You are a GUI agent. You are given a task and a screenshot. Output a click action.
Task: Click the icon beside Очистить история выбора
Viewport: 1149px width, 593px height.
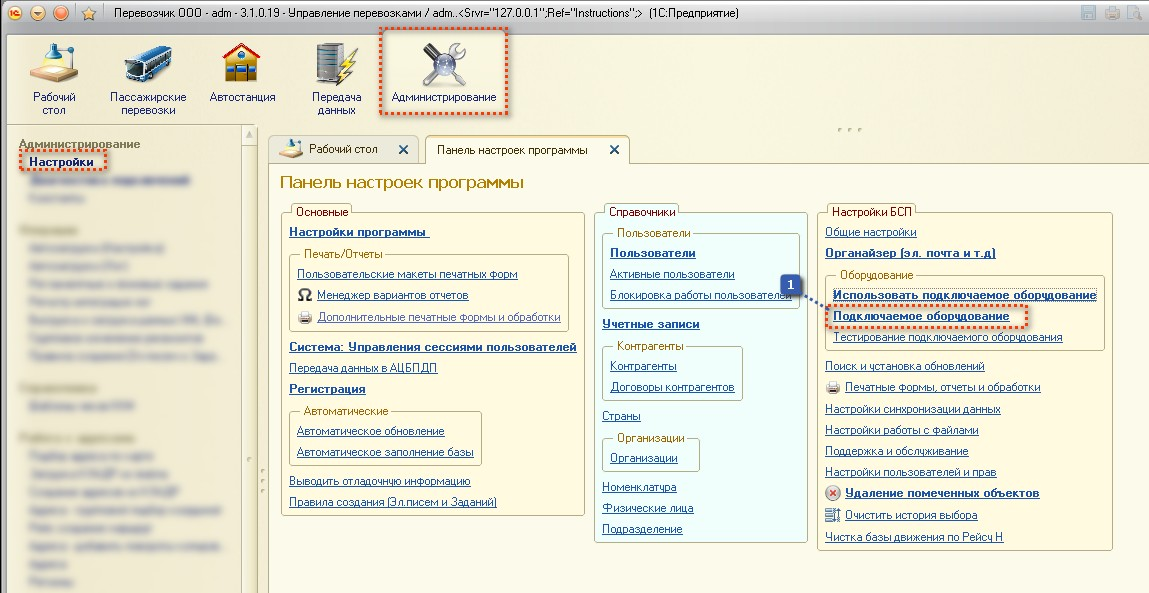(833, 515)
